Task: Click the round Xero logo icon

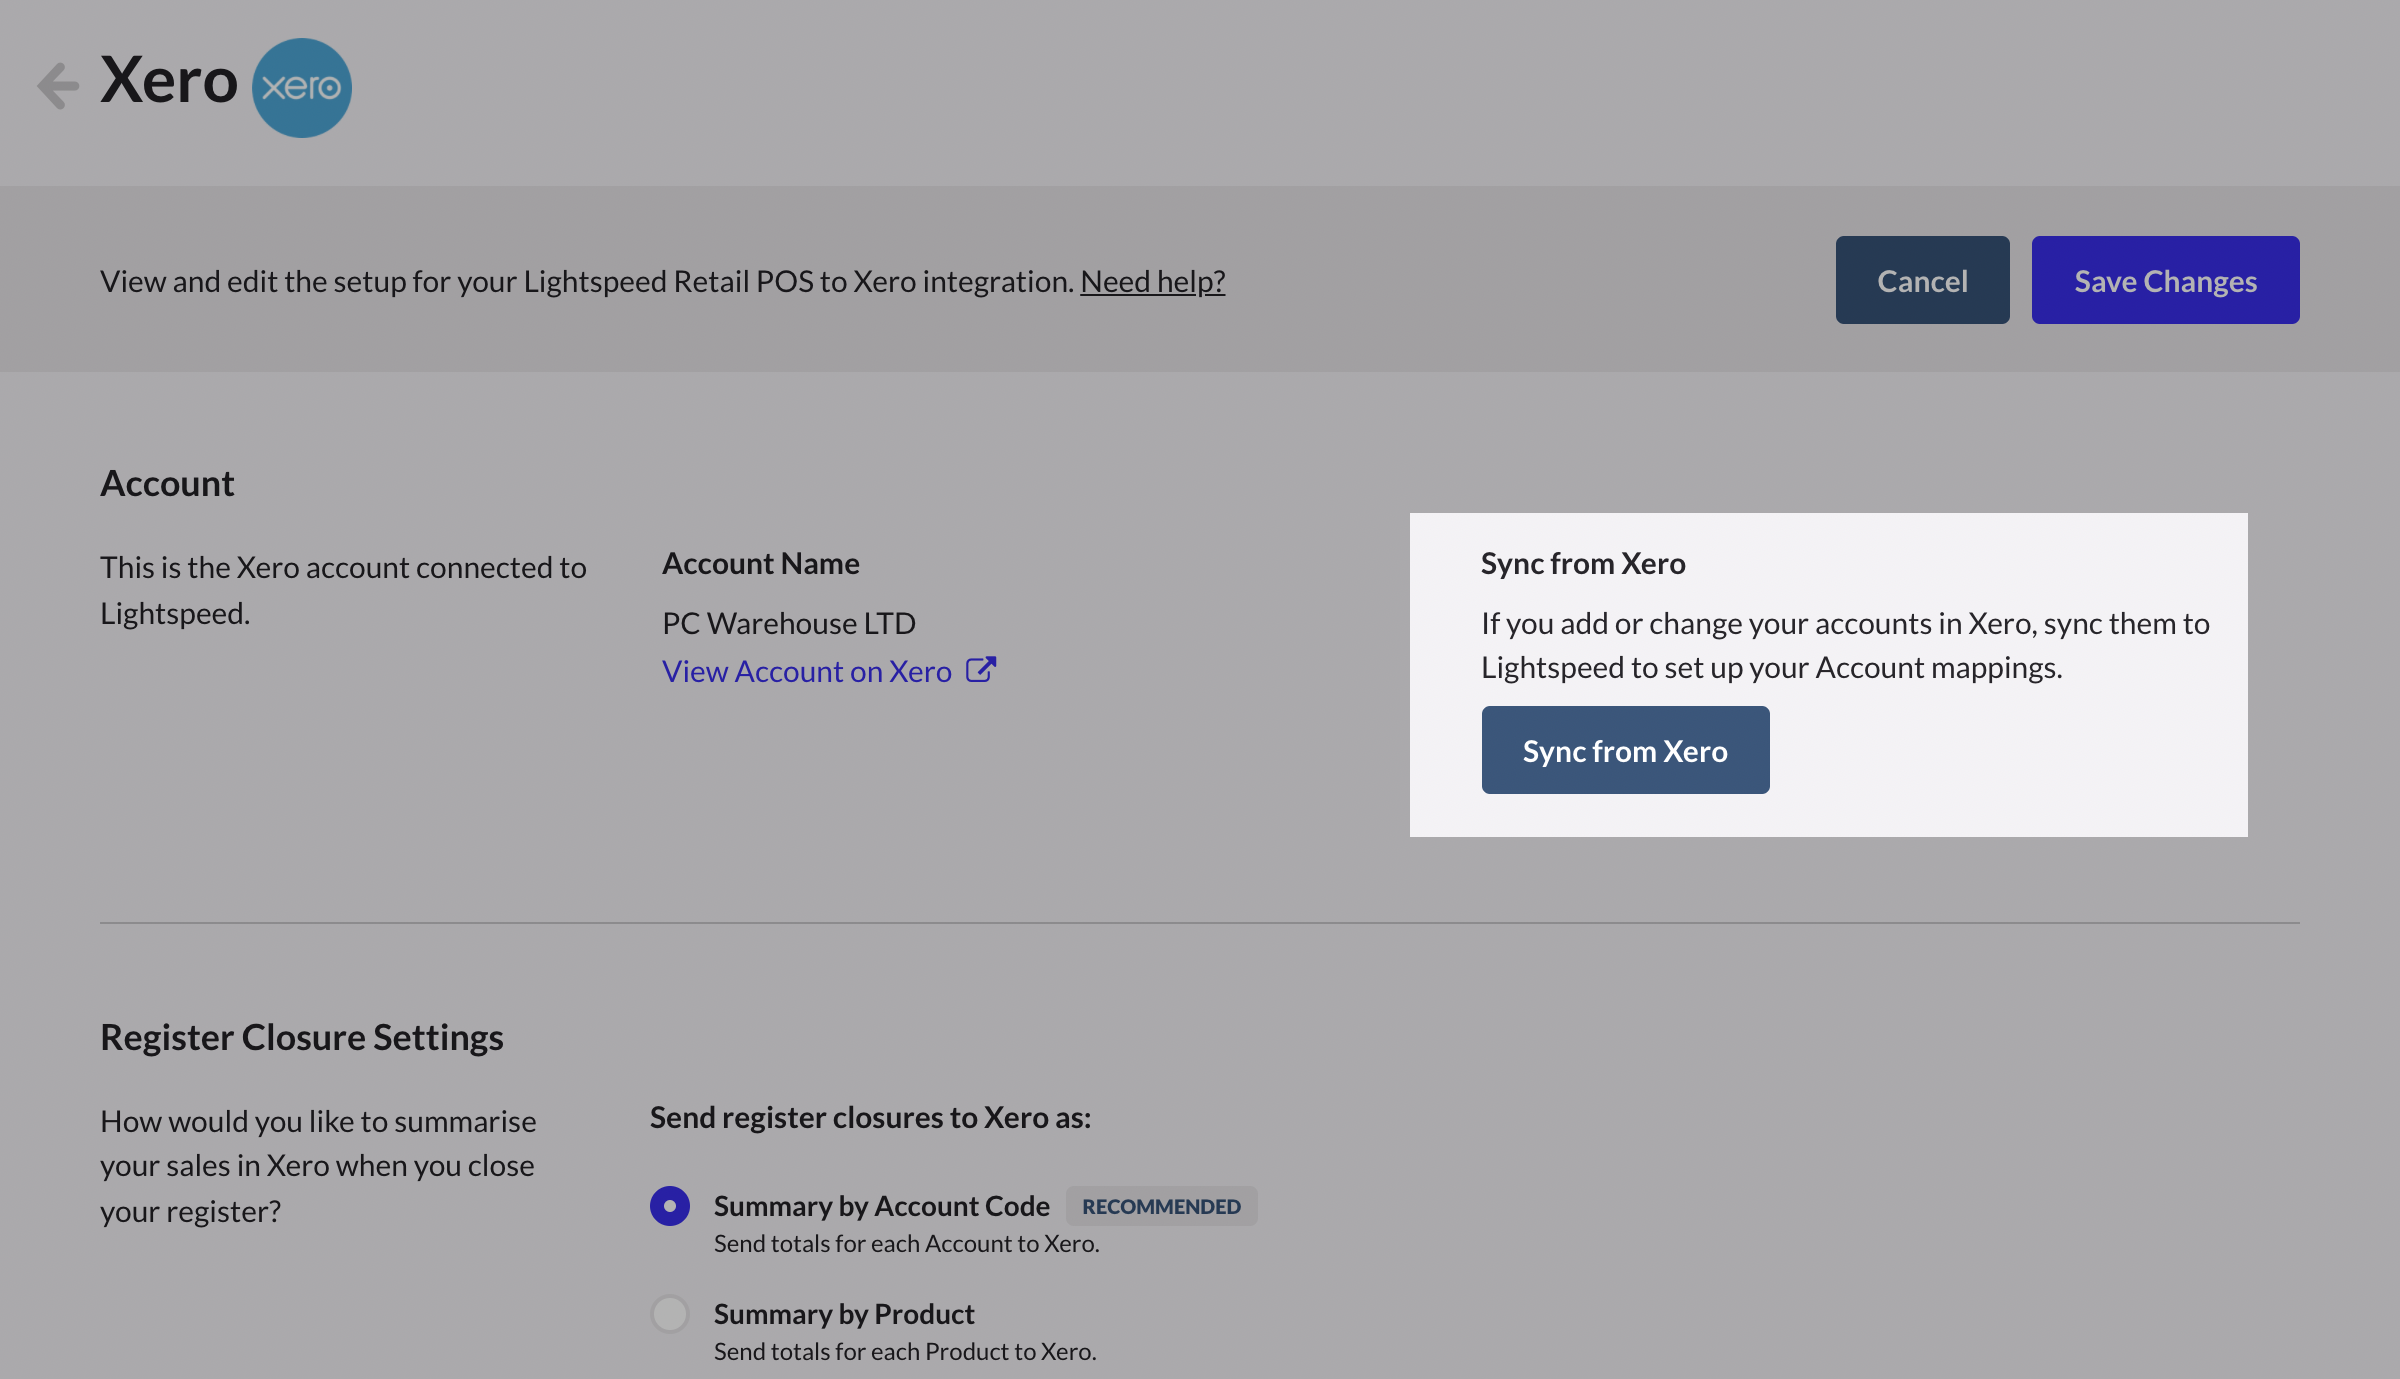Action: click(x=302, y=88)
